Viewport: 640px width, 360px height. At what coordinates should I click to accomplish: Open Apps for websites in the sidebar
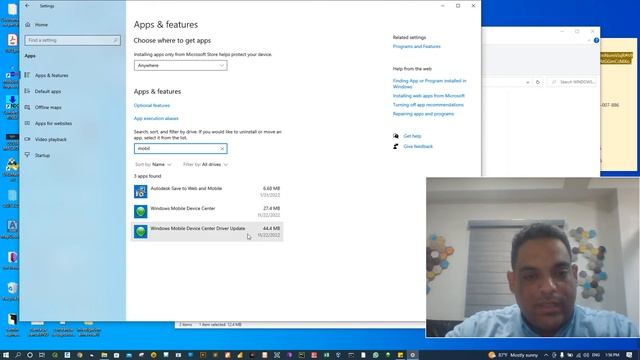coord(53,123)
